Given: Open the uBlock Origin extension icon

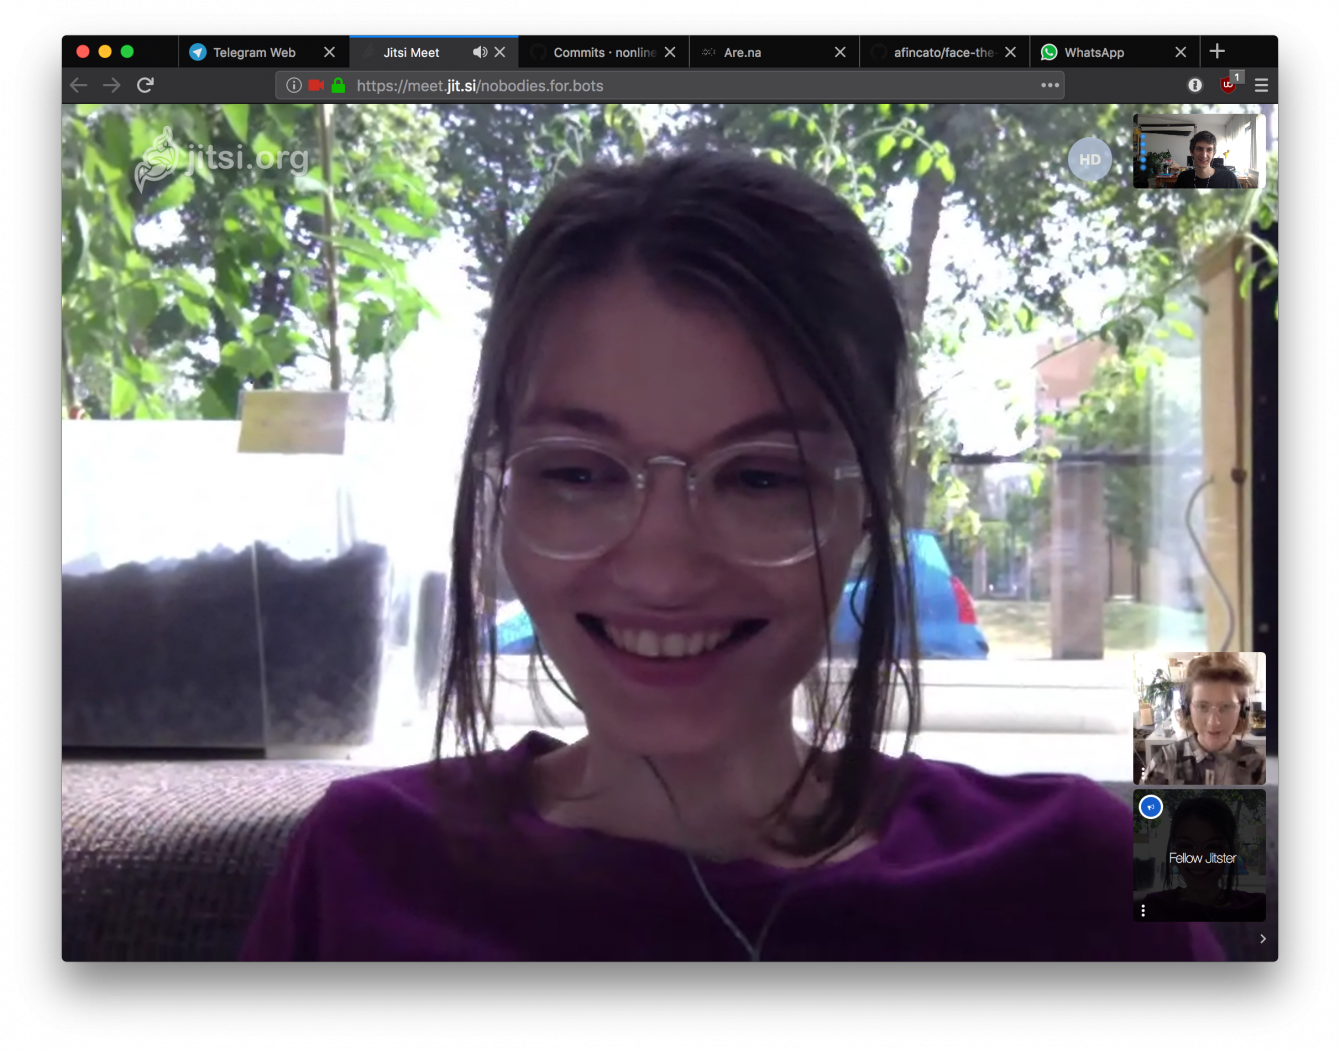Looking at the screenshot, I should pos(1228,85).
